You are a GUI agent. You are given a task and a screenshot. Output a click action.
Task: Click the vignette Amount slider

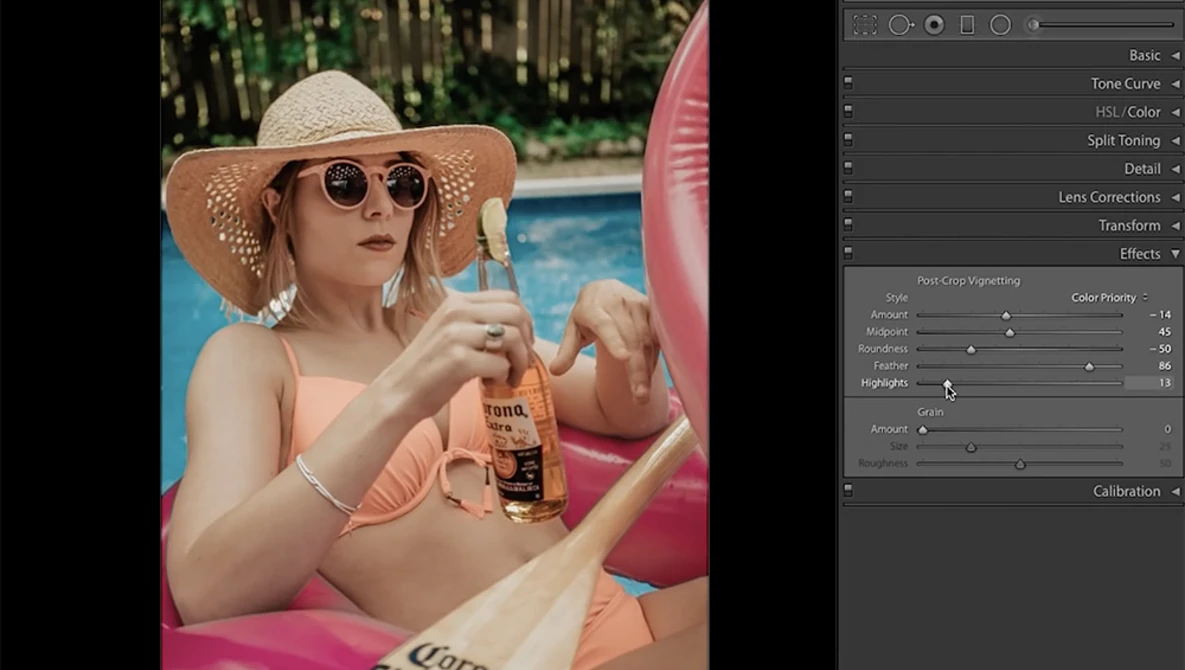coord(1019,315)
